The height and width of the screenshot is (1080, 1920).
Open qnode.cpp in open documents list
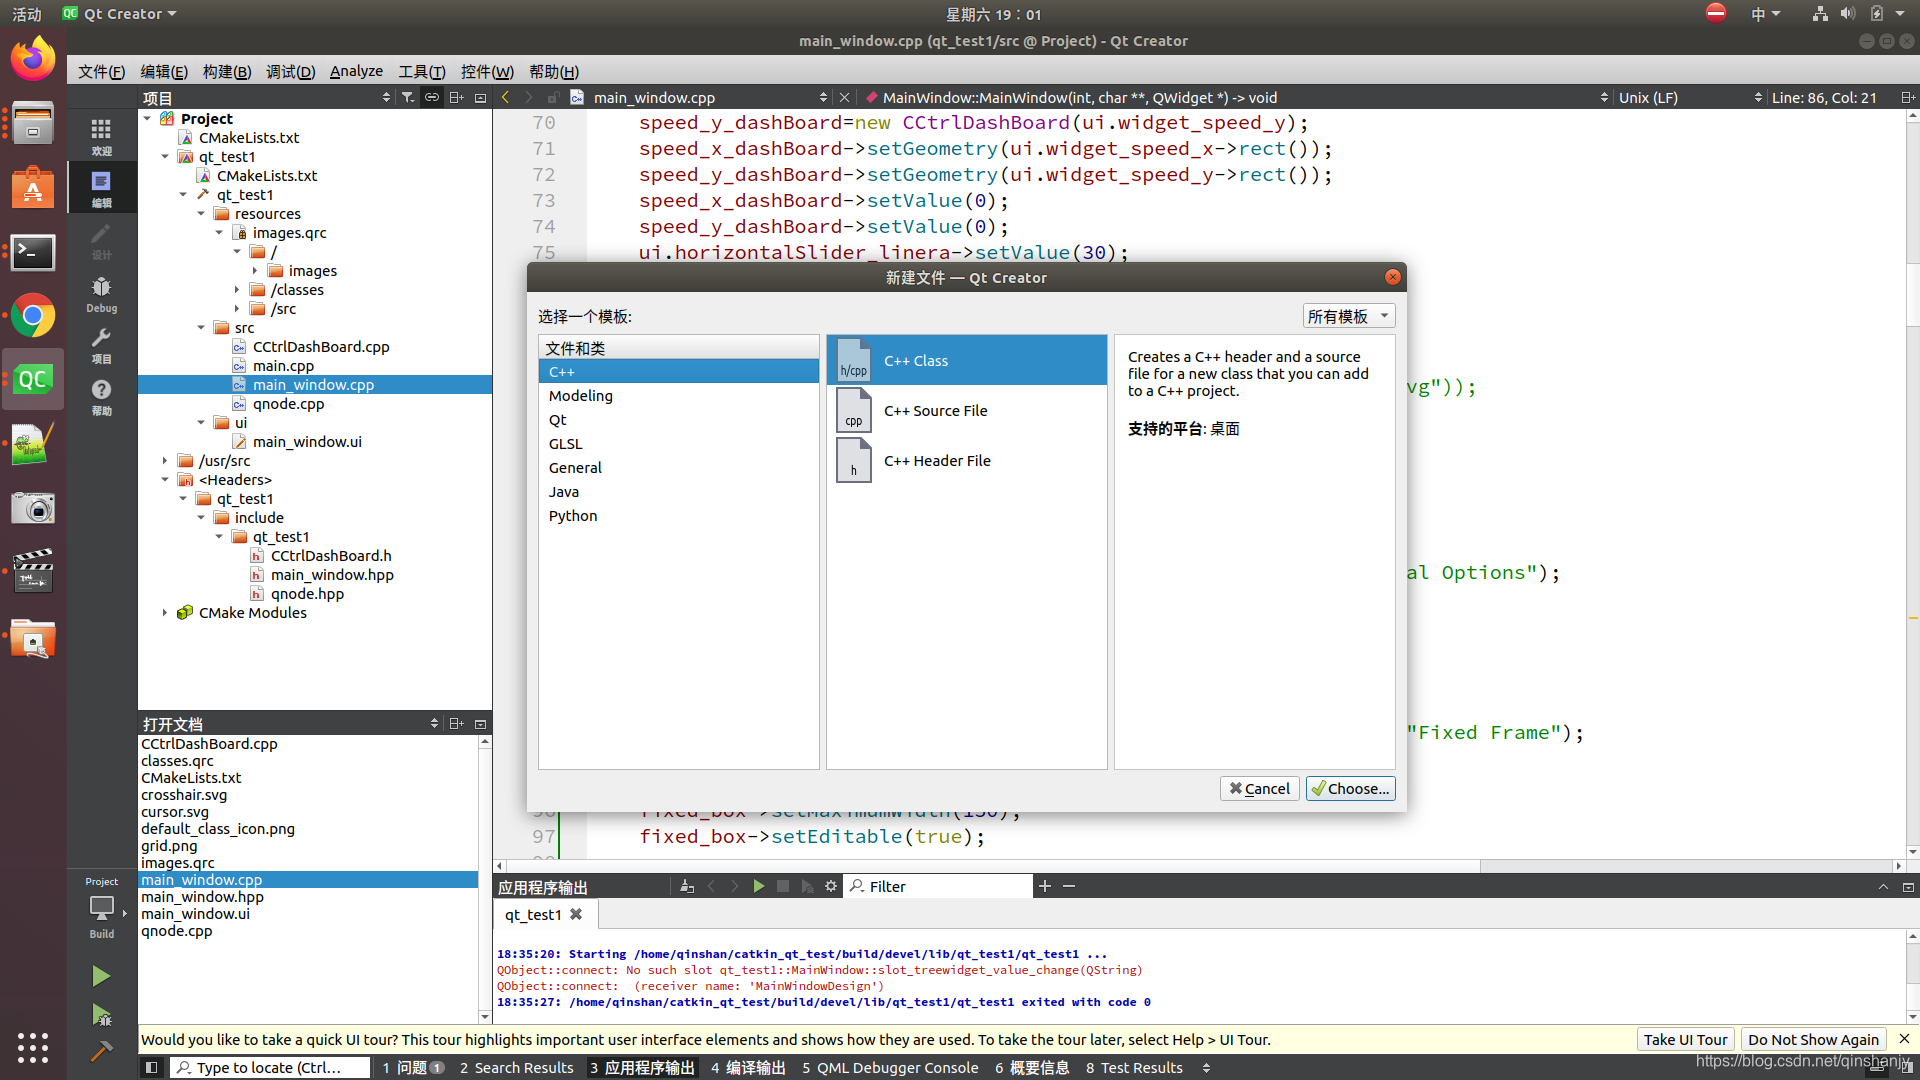click(177, 930)
